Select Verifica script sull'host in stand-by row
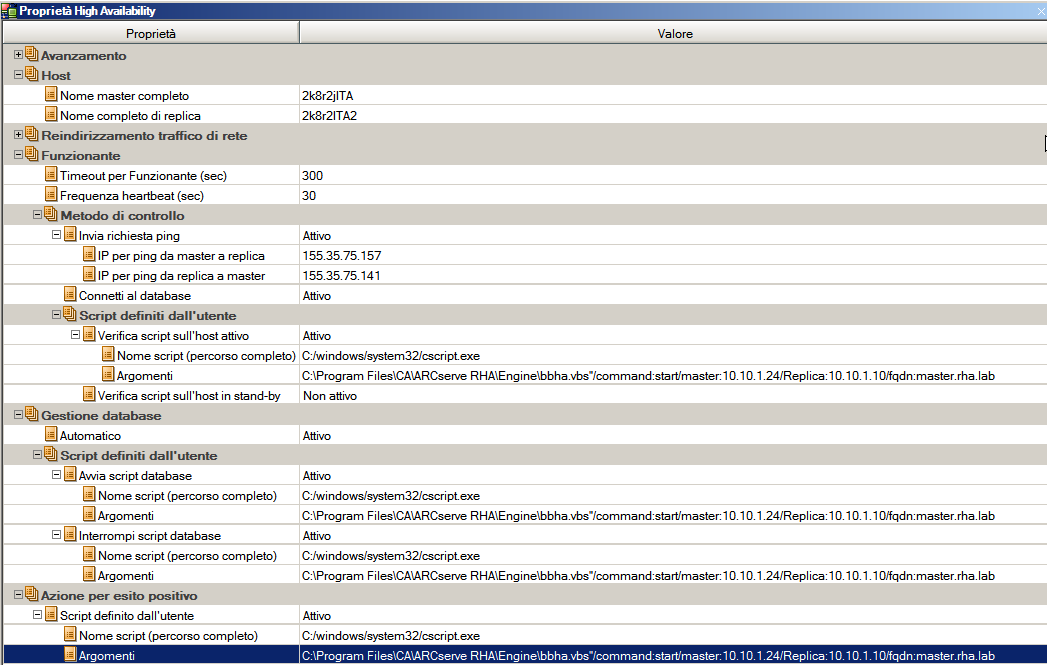Image resolution: width=1047 pixels, height=665 pixels. [x=189, y=396]
